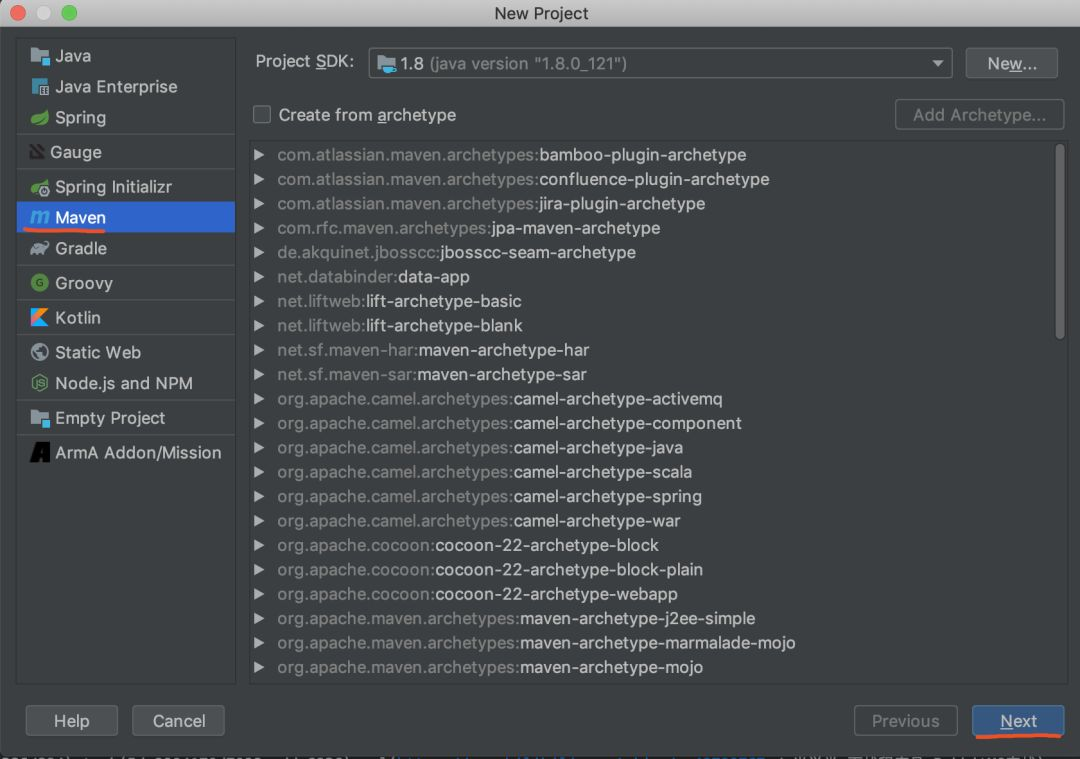Click the Gauge icon in sidebar
This screenshot has height=759, width=1080.
click(37, 152)
